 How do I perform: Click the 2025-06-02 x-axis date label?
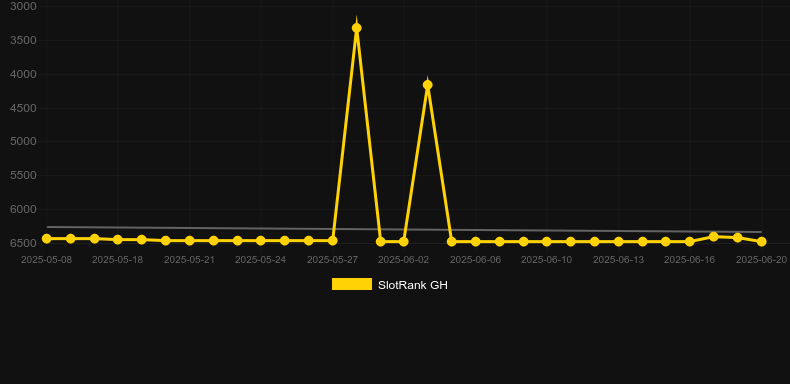(404, 260)
